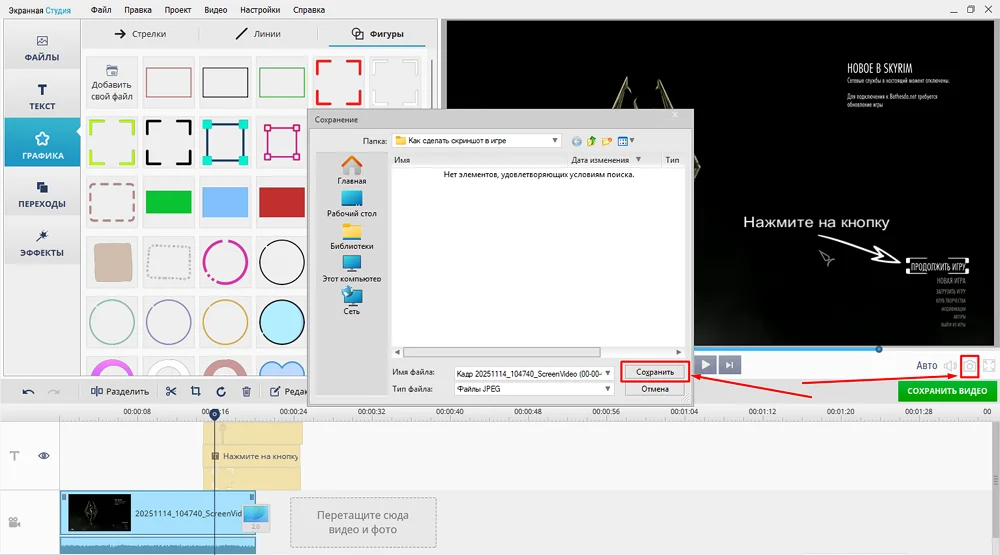Image resolution: width=1000 pixels, height=555 pixels.
Task: Expand the Папка folder dropdown
Action: pos(555,141)
